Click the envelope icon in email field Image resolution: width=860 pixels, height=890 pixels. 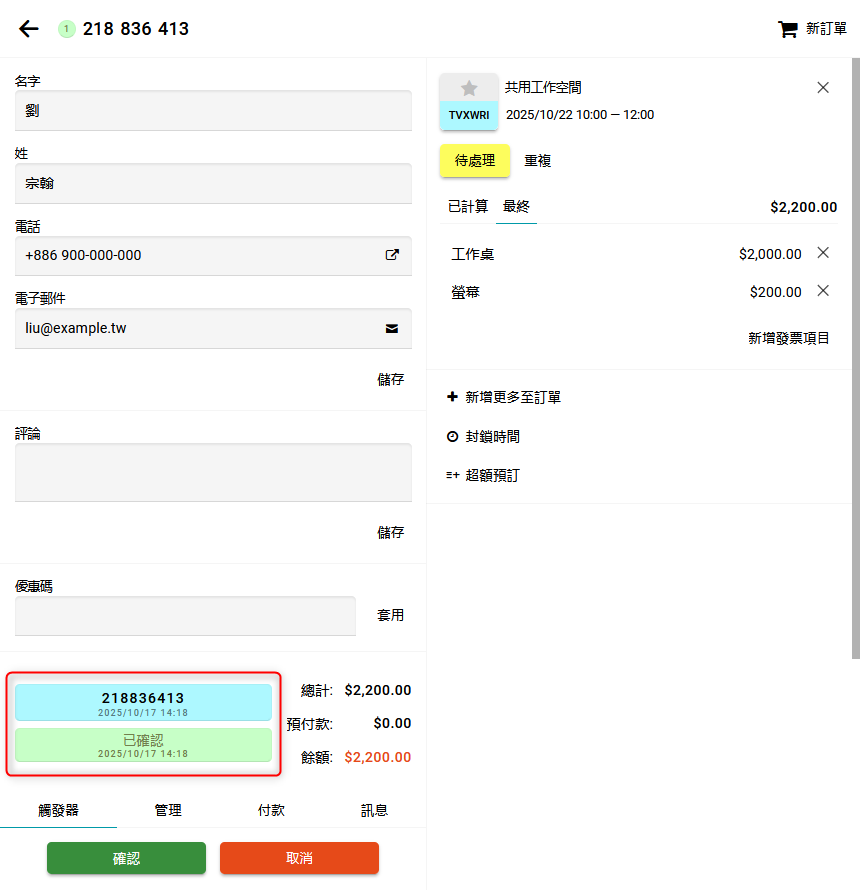point(392,328)
